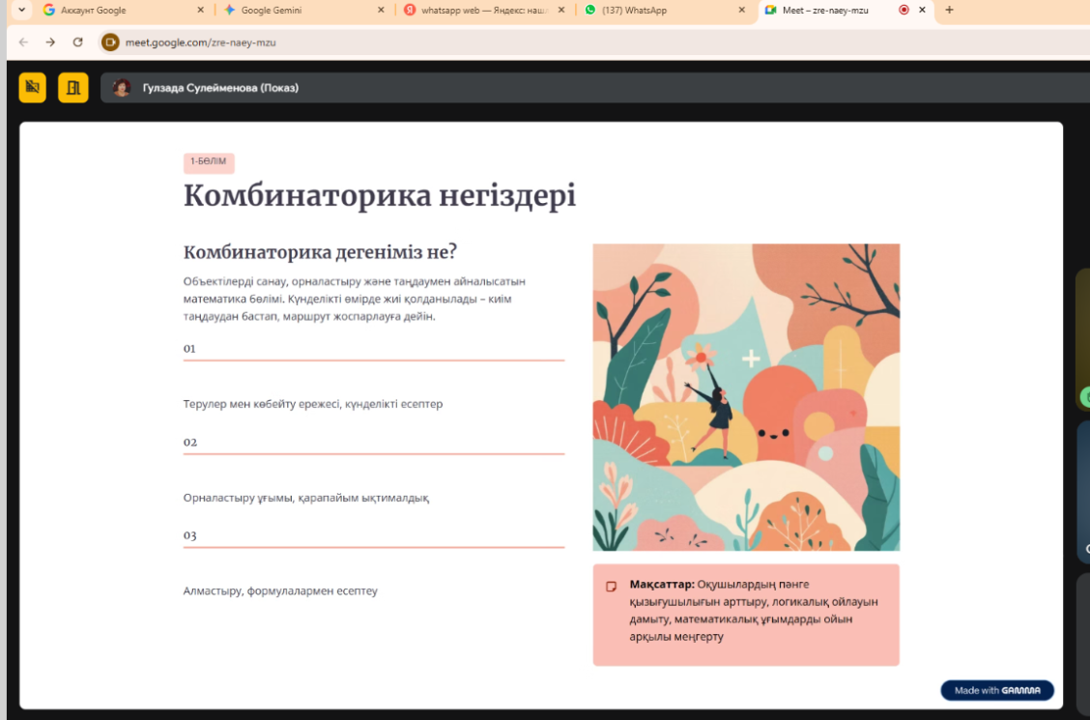Reload the current page
1090x720 pixels.
coord(78,43)
